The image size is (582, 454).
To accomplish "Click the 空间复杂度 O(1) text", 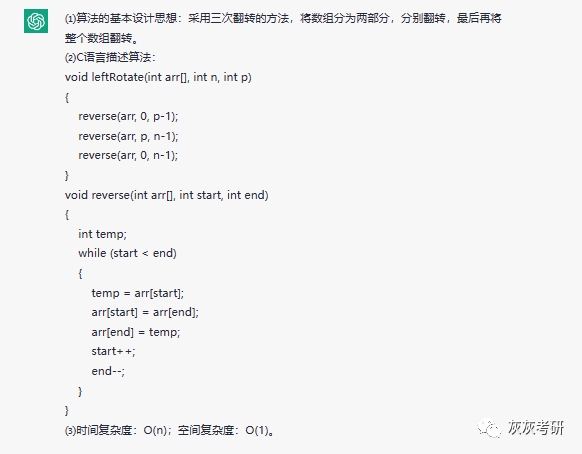I will (226, 430).
